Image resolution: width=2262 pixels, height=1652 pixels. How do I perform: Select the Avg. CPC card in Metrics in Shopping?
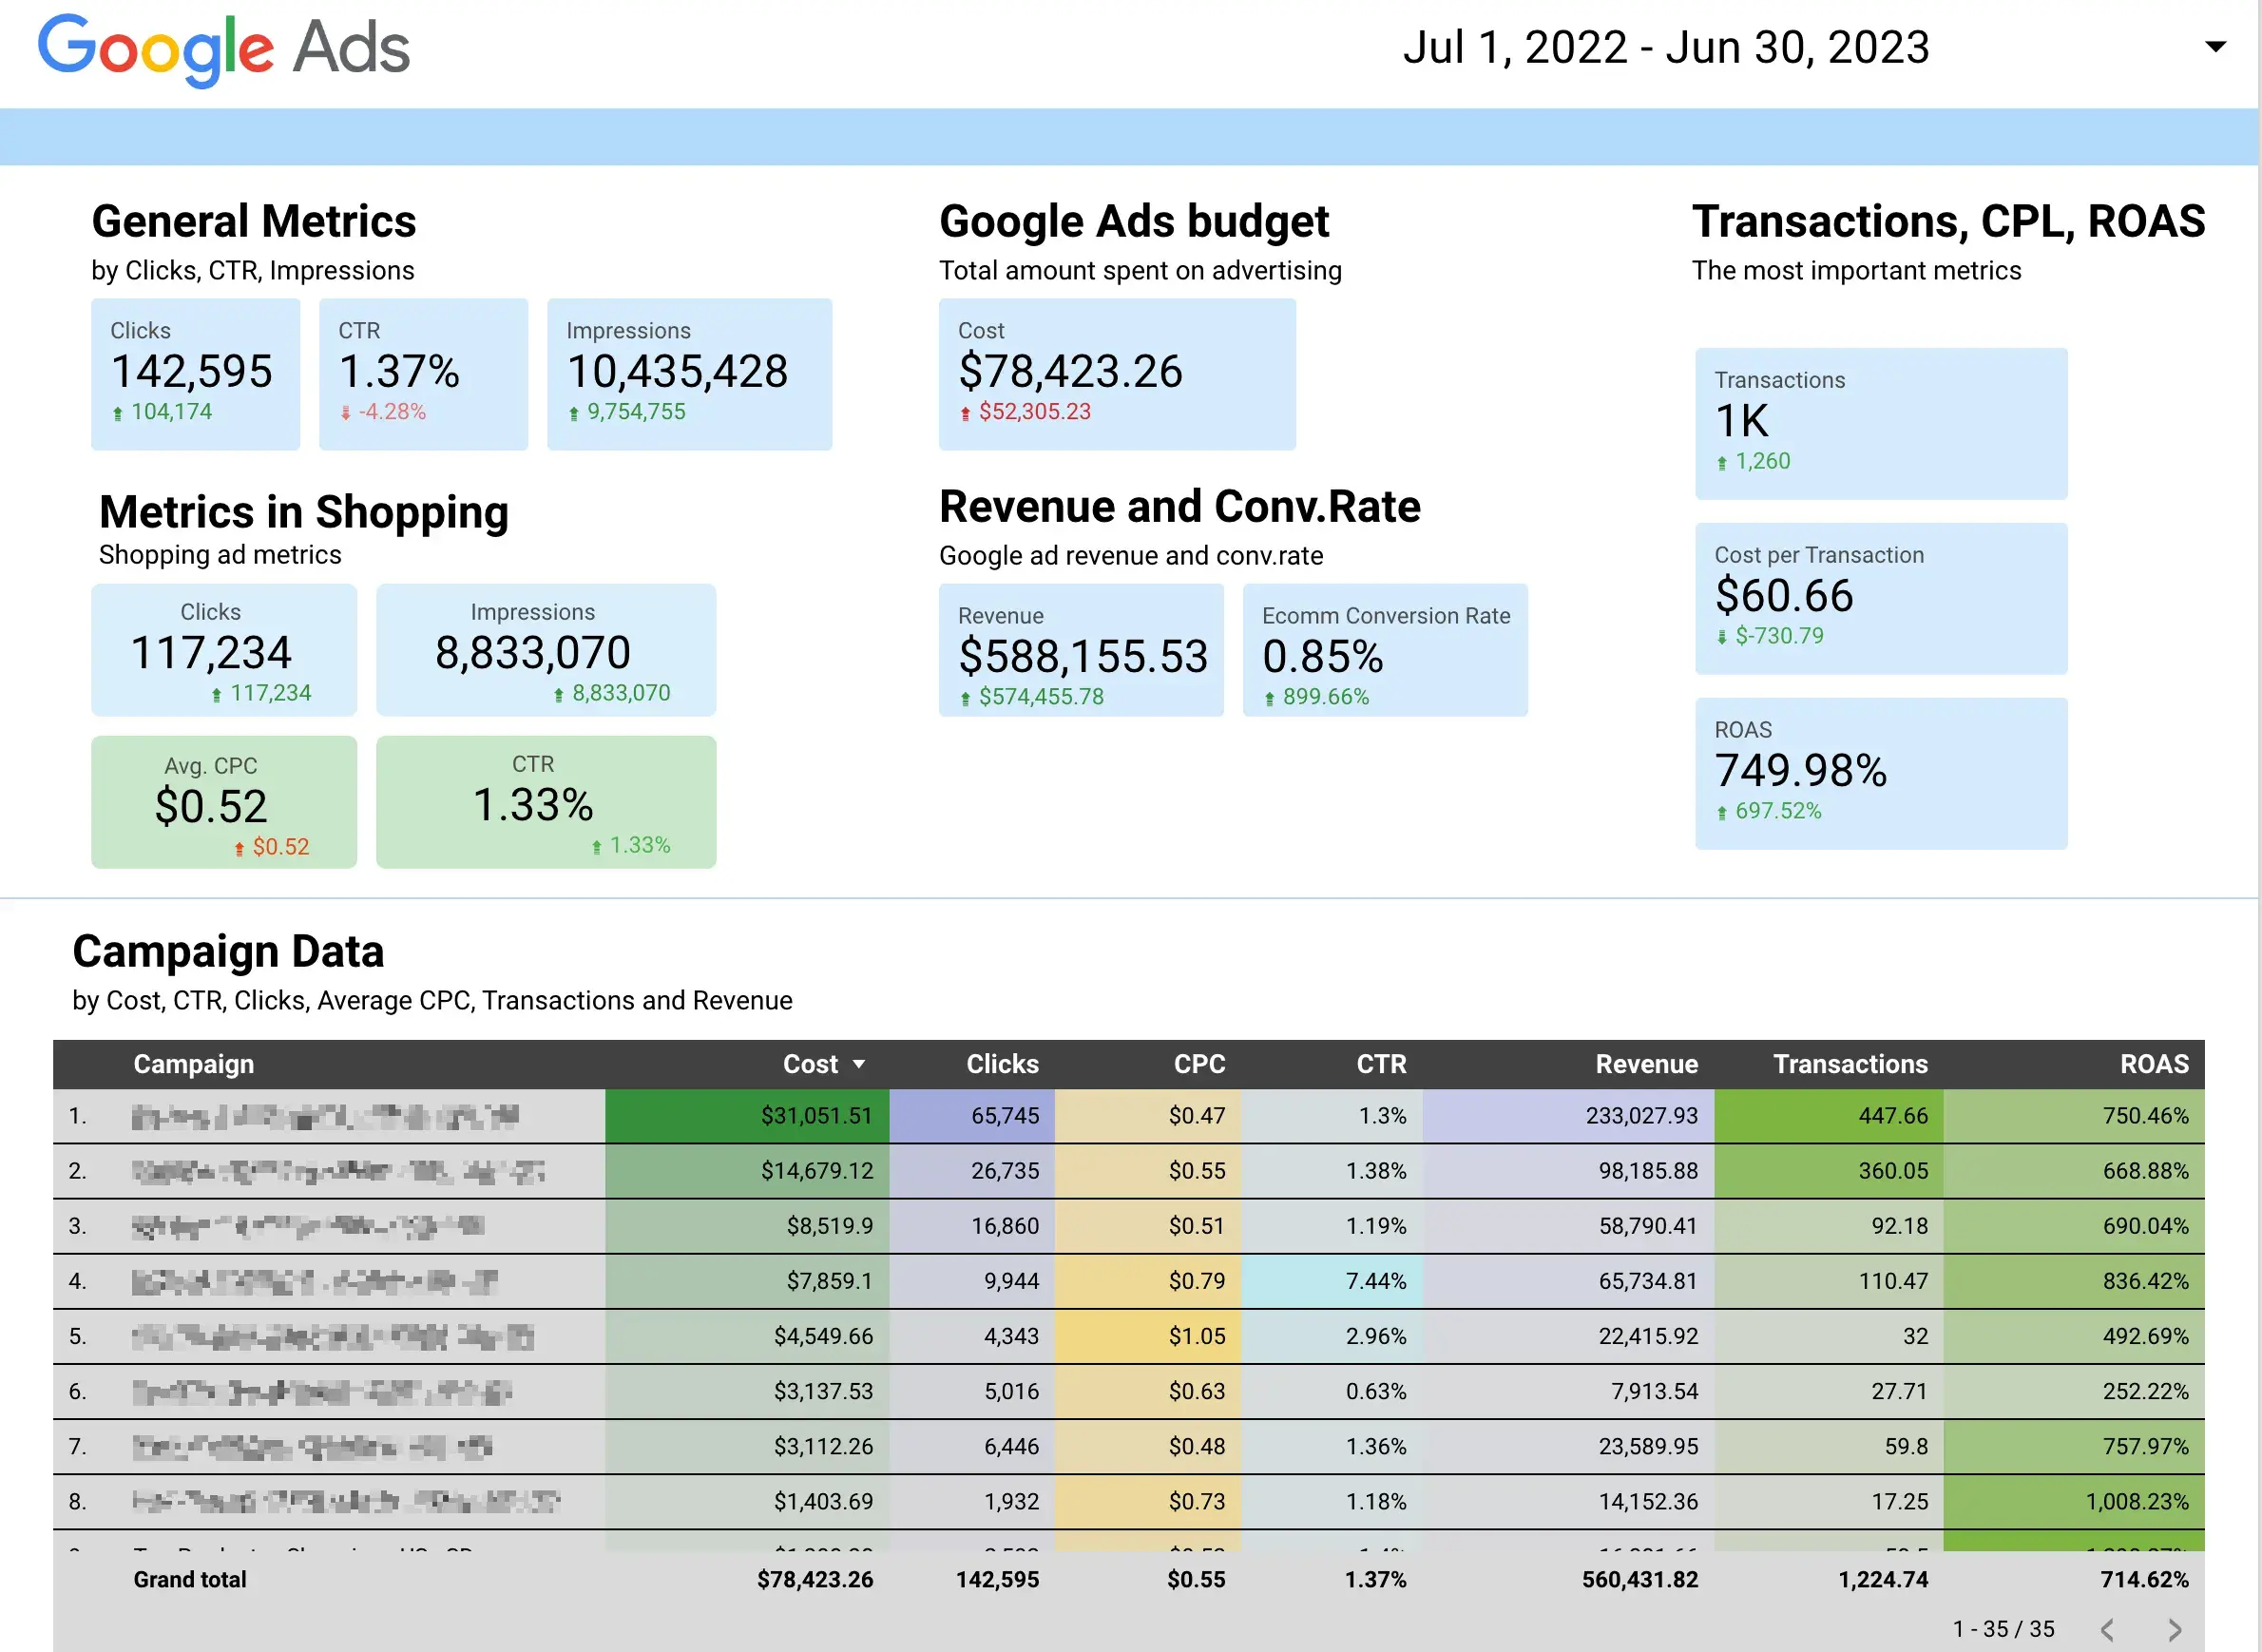(223, 801)
